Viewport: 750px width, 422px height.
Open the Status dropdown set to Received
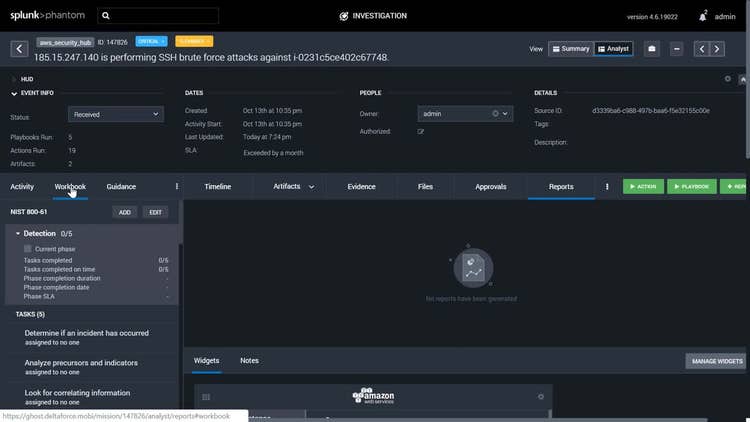coord(115,115)
